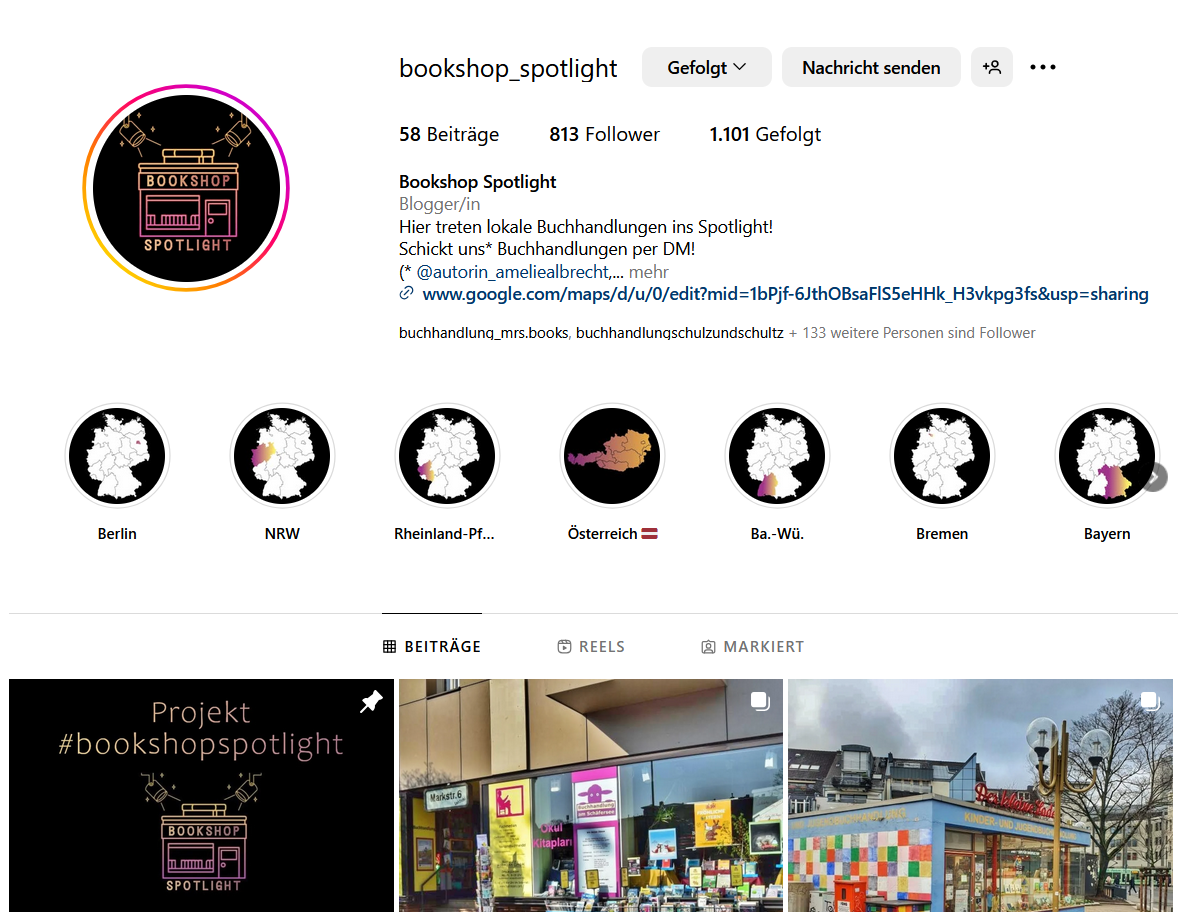Show next highlights with right arrow
The height and width of the screenshot is (912, 1182).
tap(1154, 477)
